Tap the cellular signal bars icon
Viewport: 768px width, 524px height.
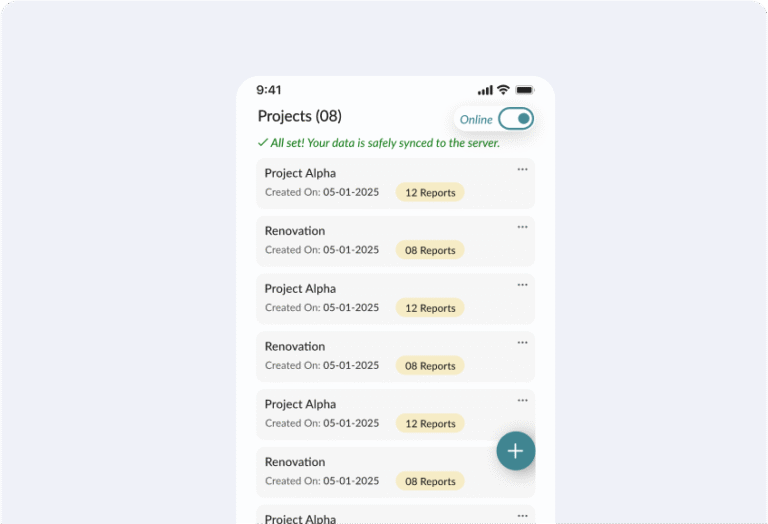click(485, 90)
